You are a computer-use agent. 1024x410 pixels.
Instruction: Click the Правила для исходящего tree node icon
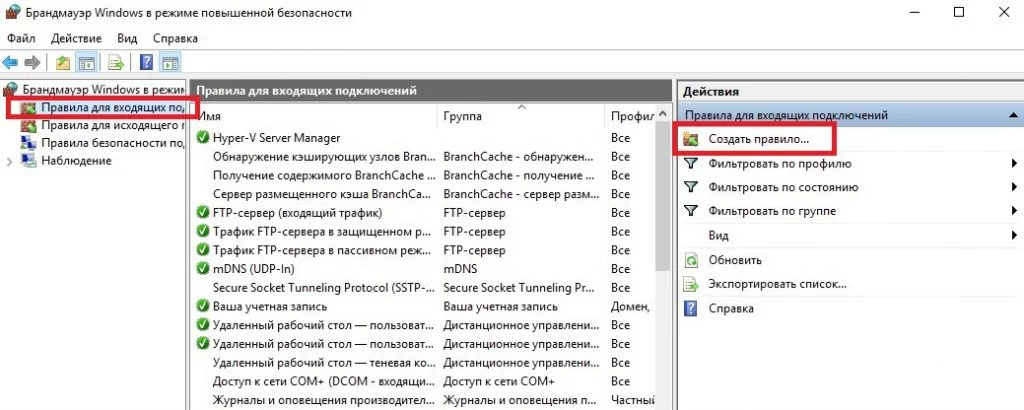[28, 125]
